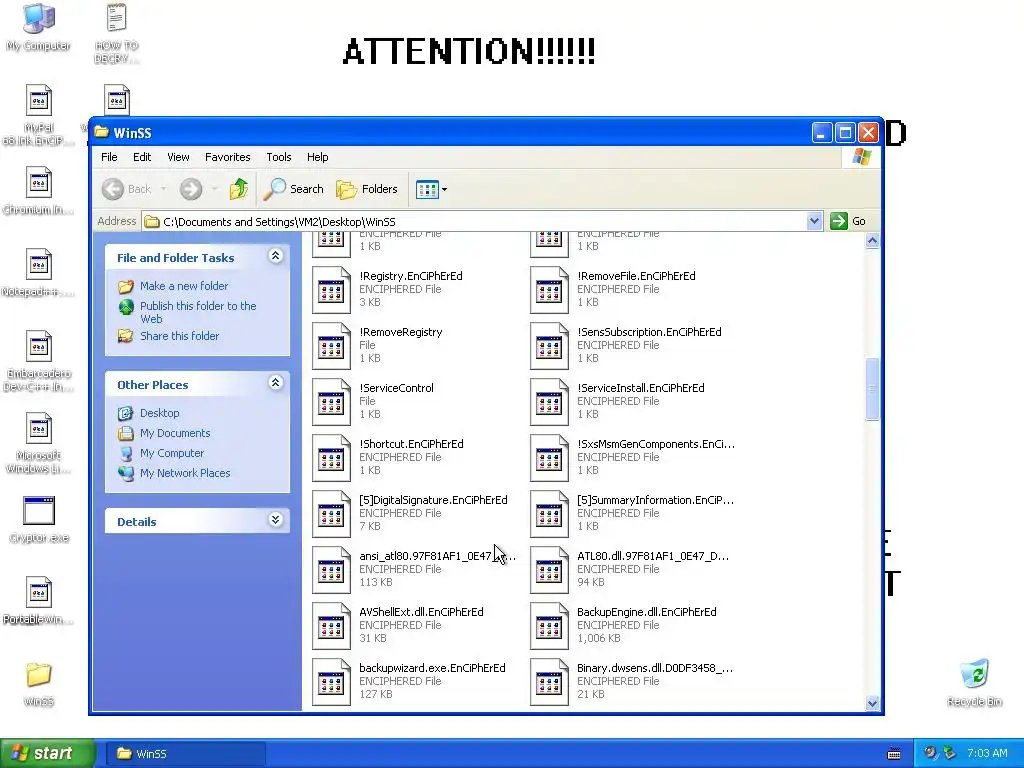The image size is (1024, 768).
Task: Click Share this folder link
Action: 179,336
